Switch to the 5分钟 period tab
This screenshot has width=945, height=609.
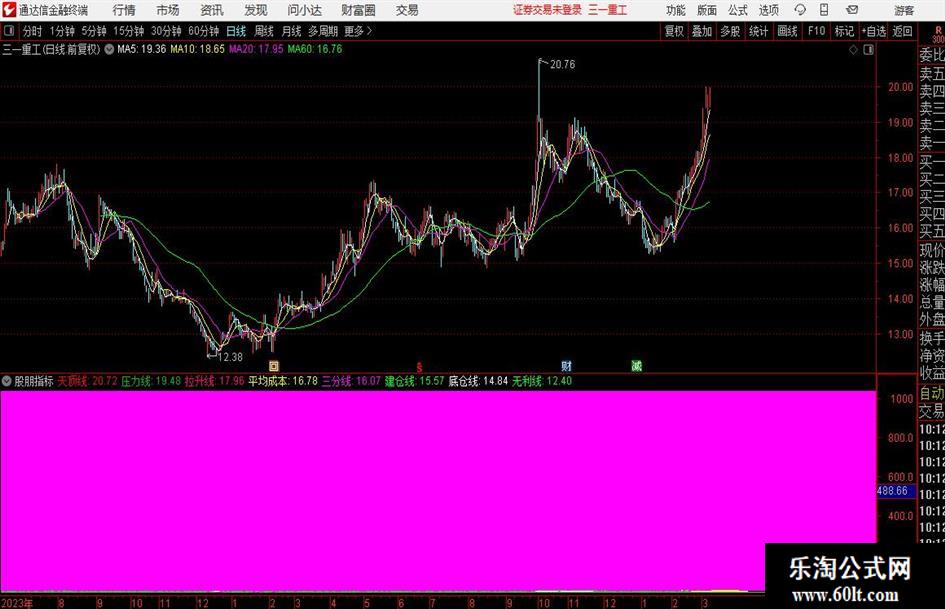(x=94, y=31)
